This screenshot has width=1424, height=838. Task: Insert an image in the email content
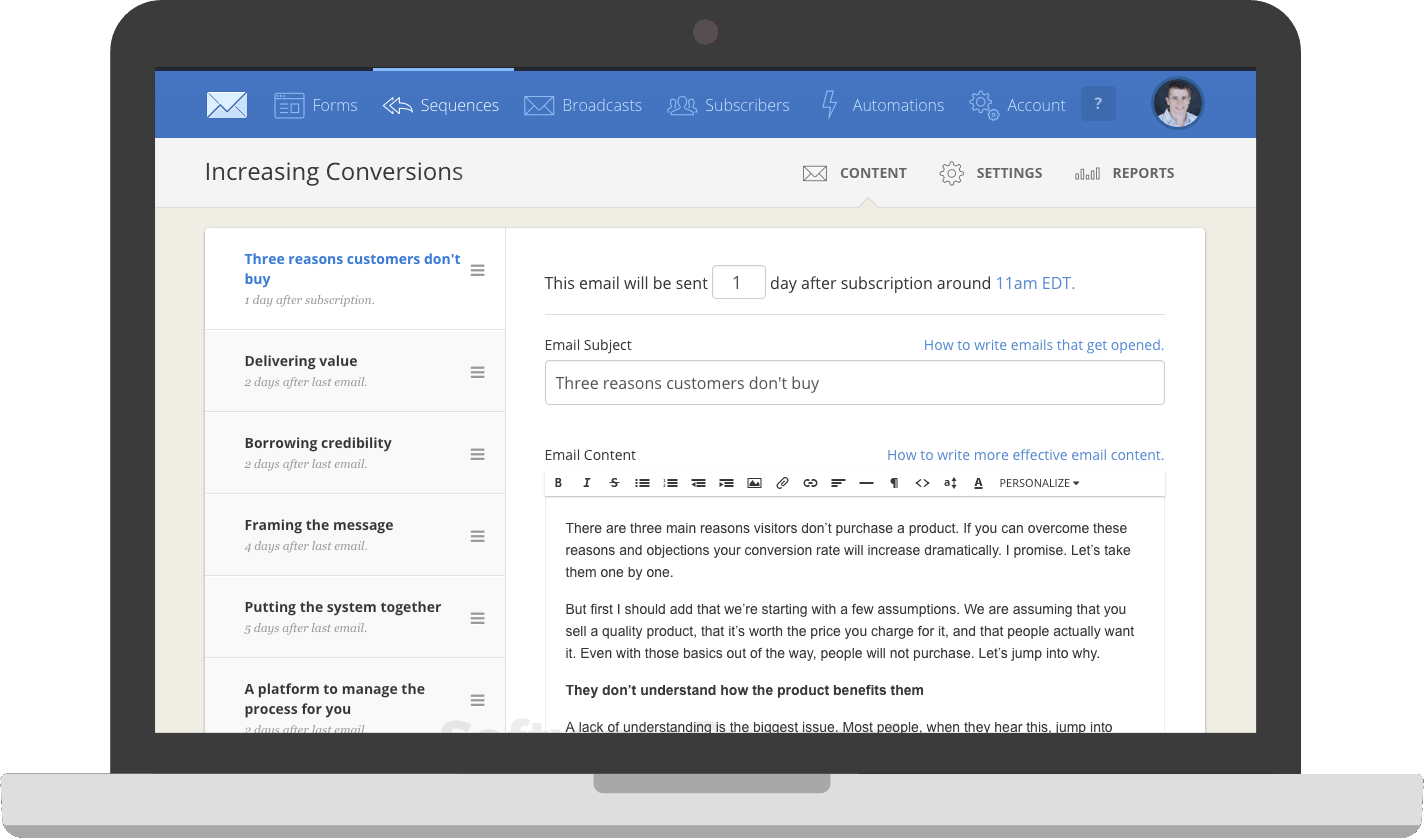tap(753, 483)
